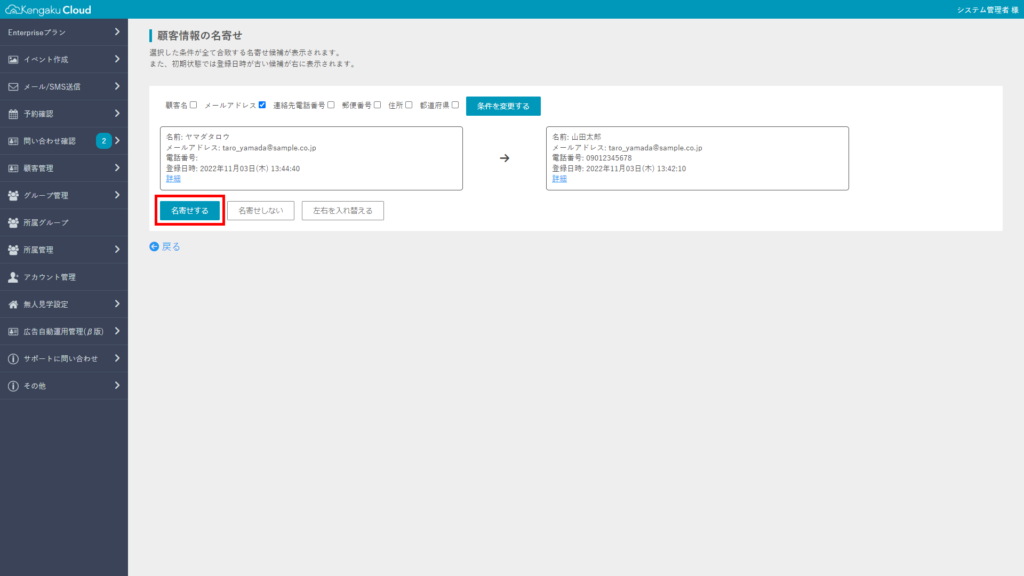1024x576 pixels.
Task: Click the 所属管理 people icon
Action: 13,250
